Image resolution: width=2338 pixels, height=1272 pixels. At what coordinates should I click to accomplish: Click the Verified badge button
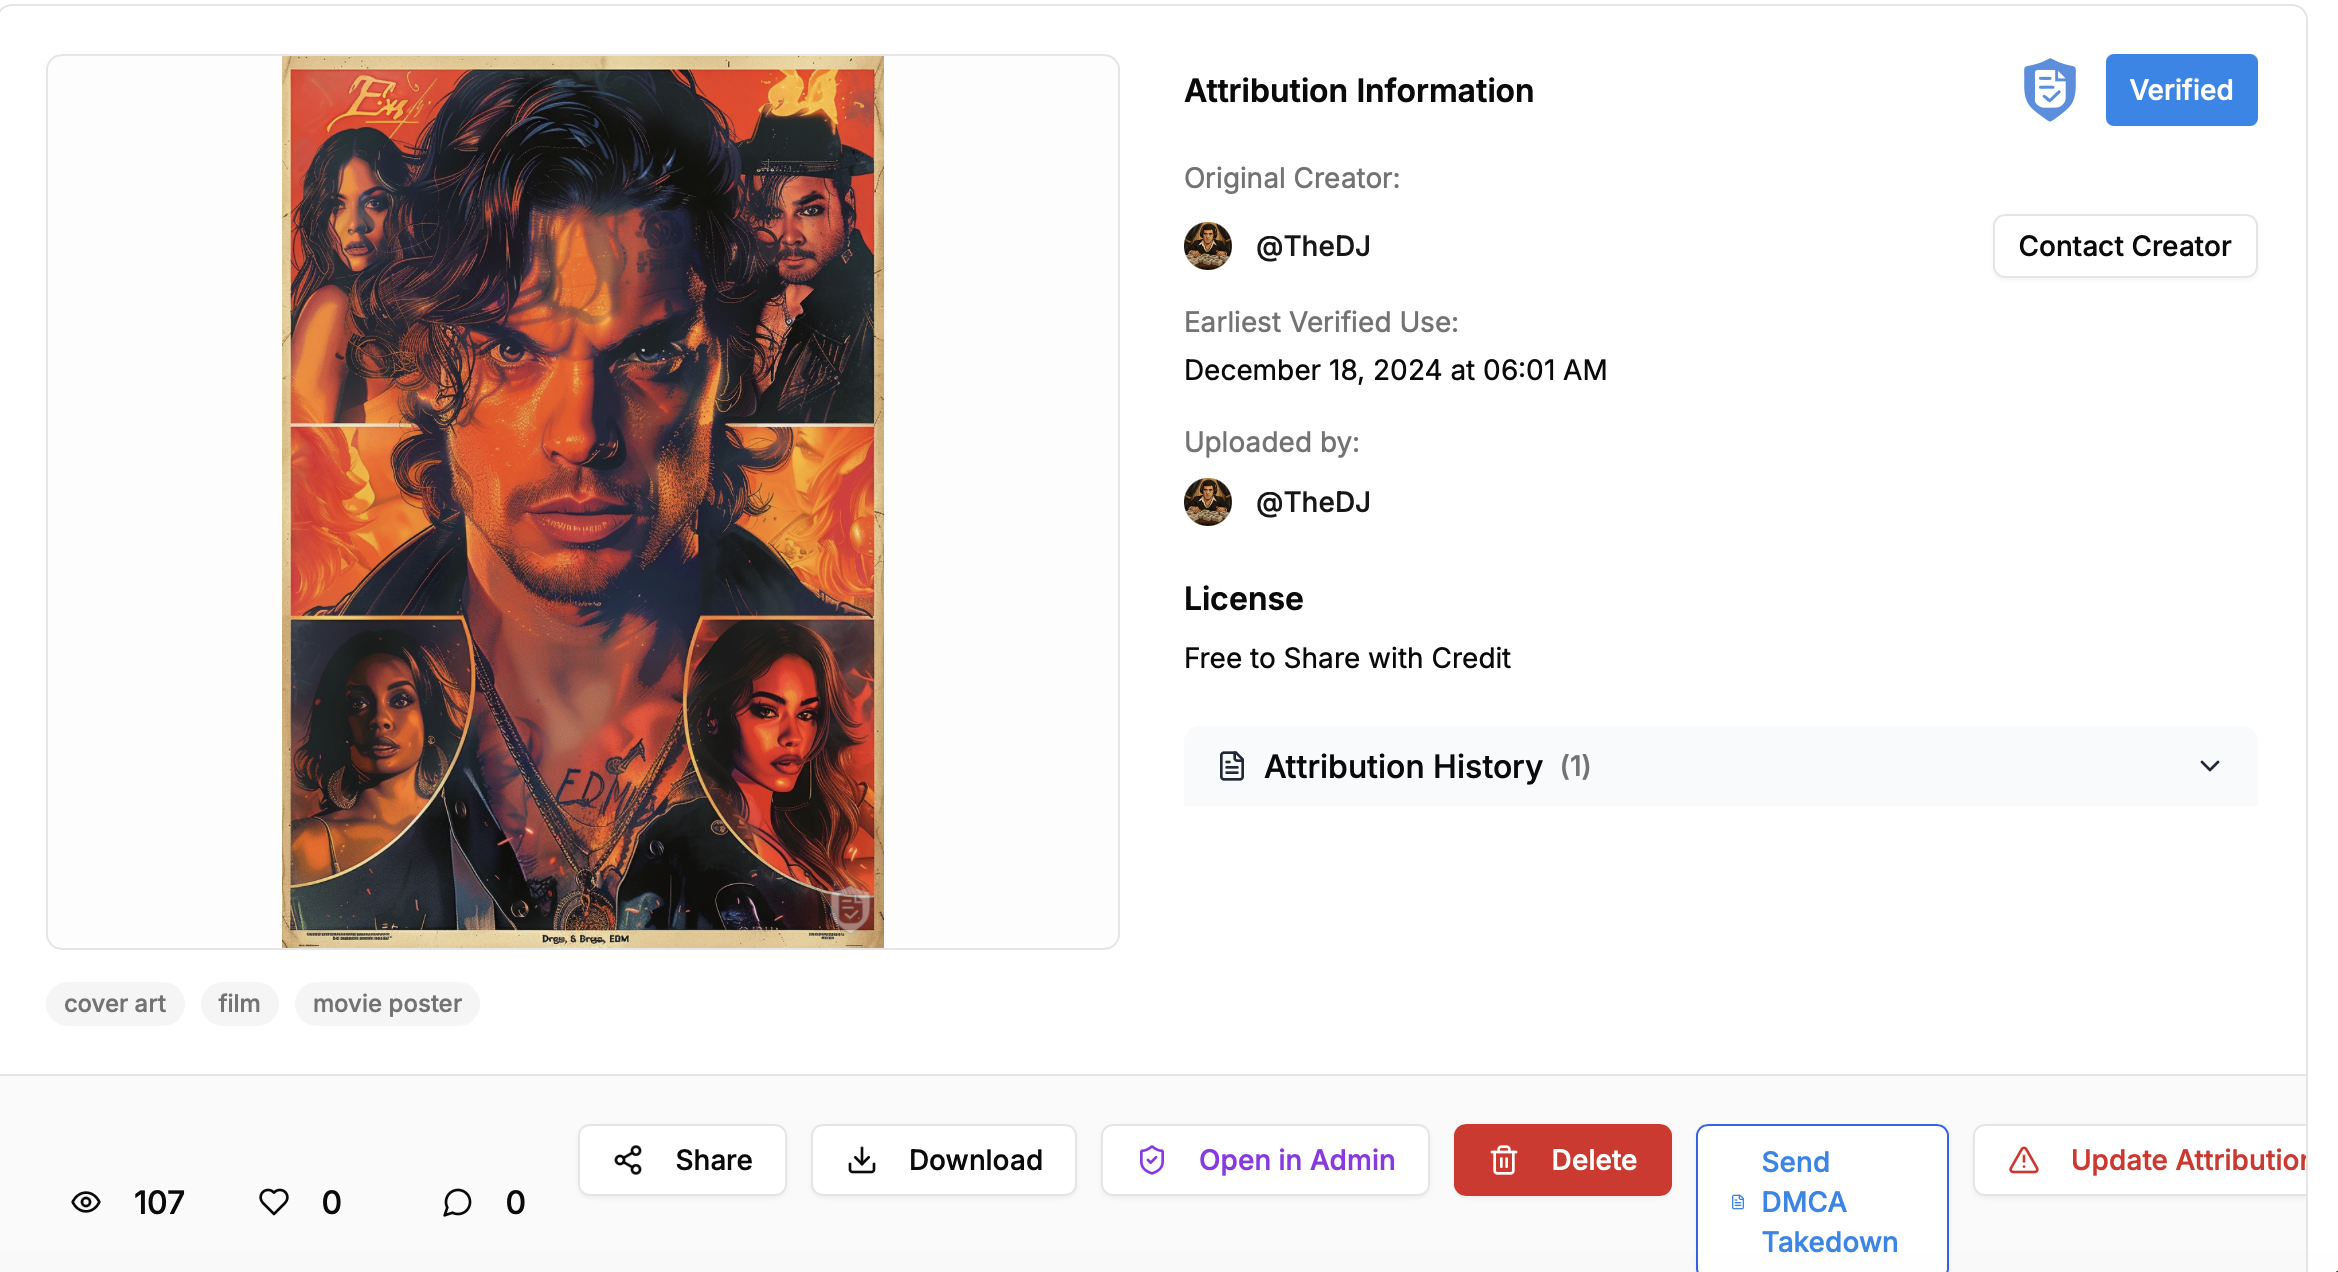click(2181, 89)
